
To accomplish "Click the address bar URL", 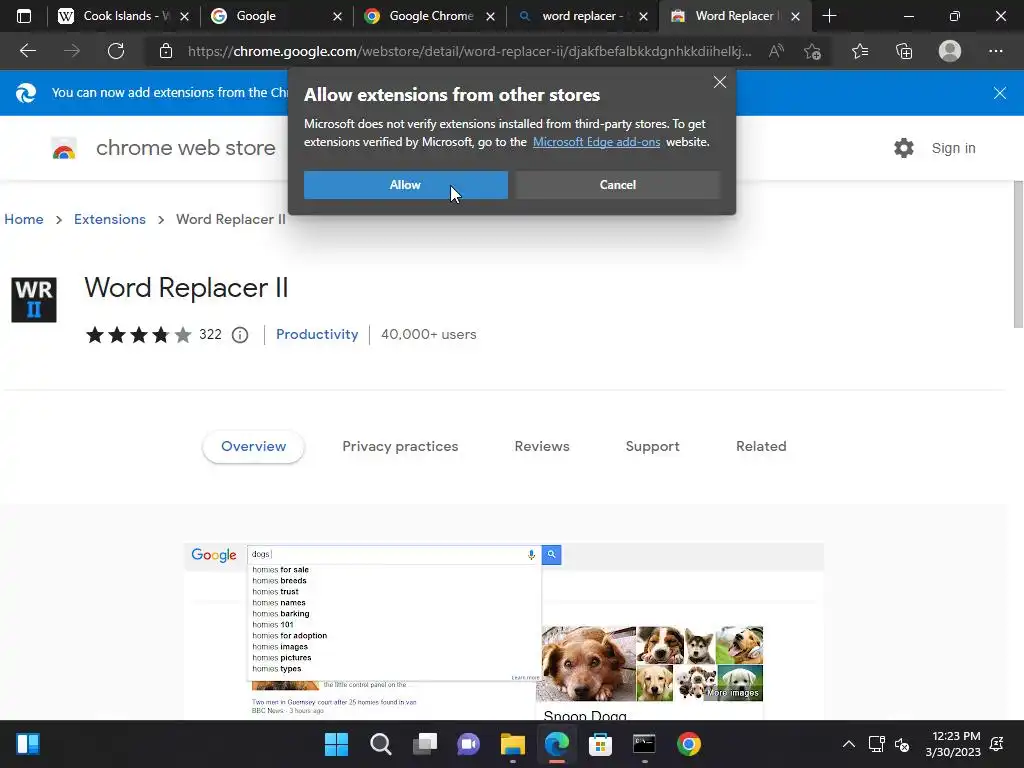I will [469, 51].
